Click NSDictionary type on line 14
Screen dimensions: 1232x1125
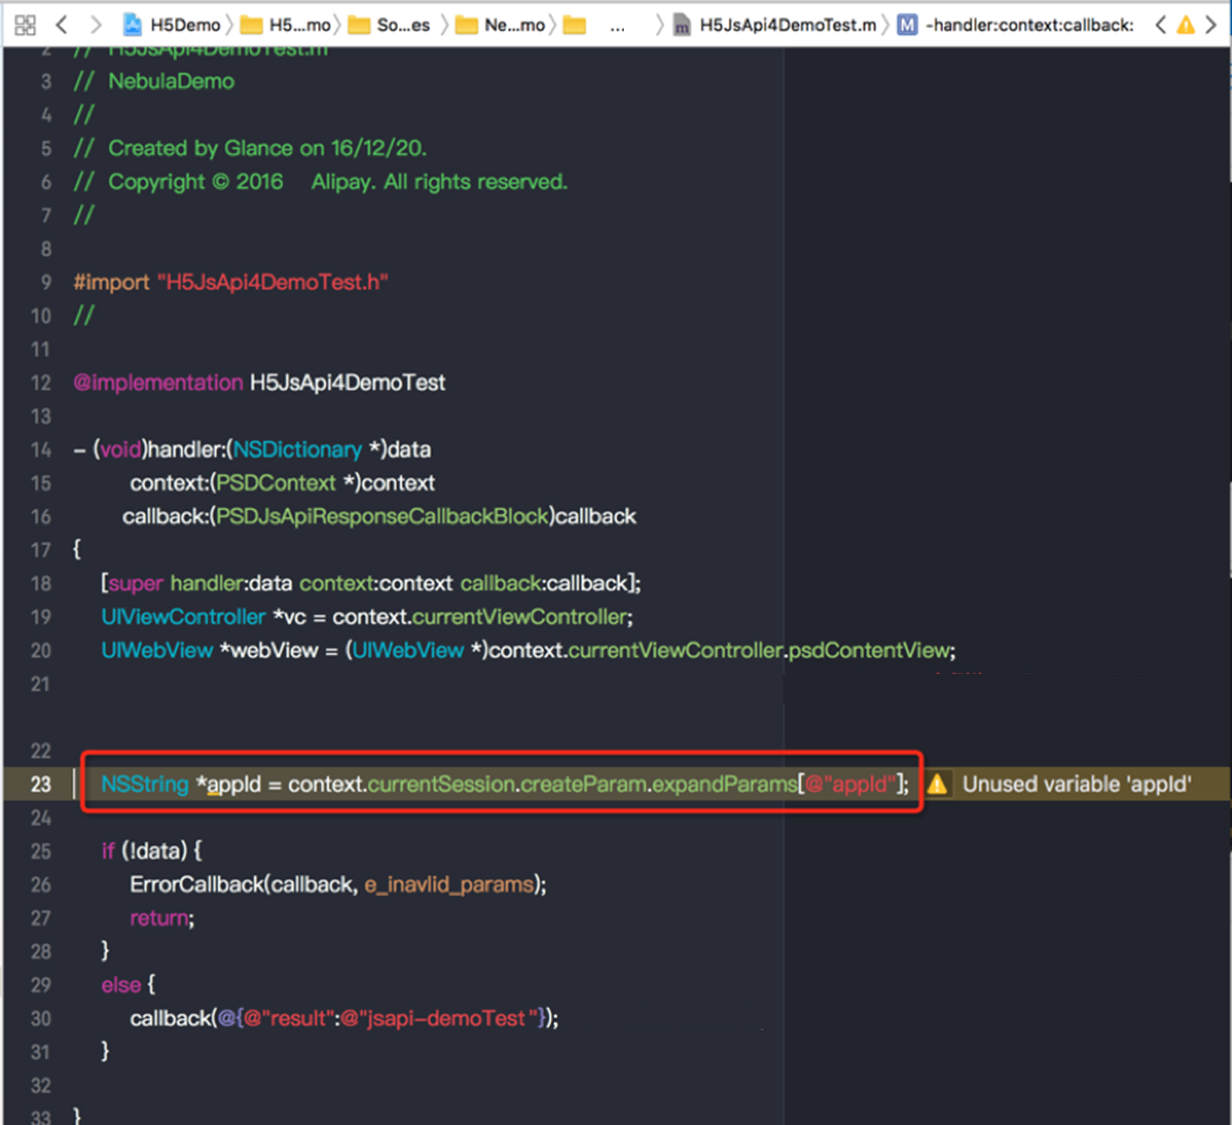(x=297, y=450)
